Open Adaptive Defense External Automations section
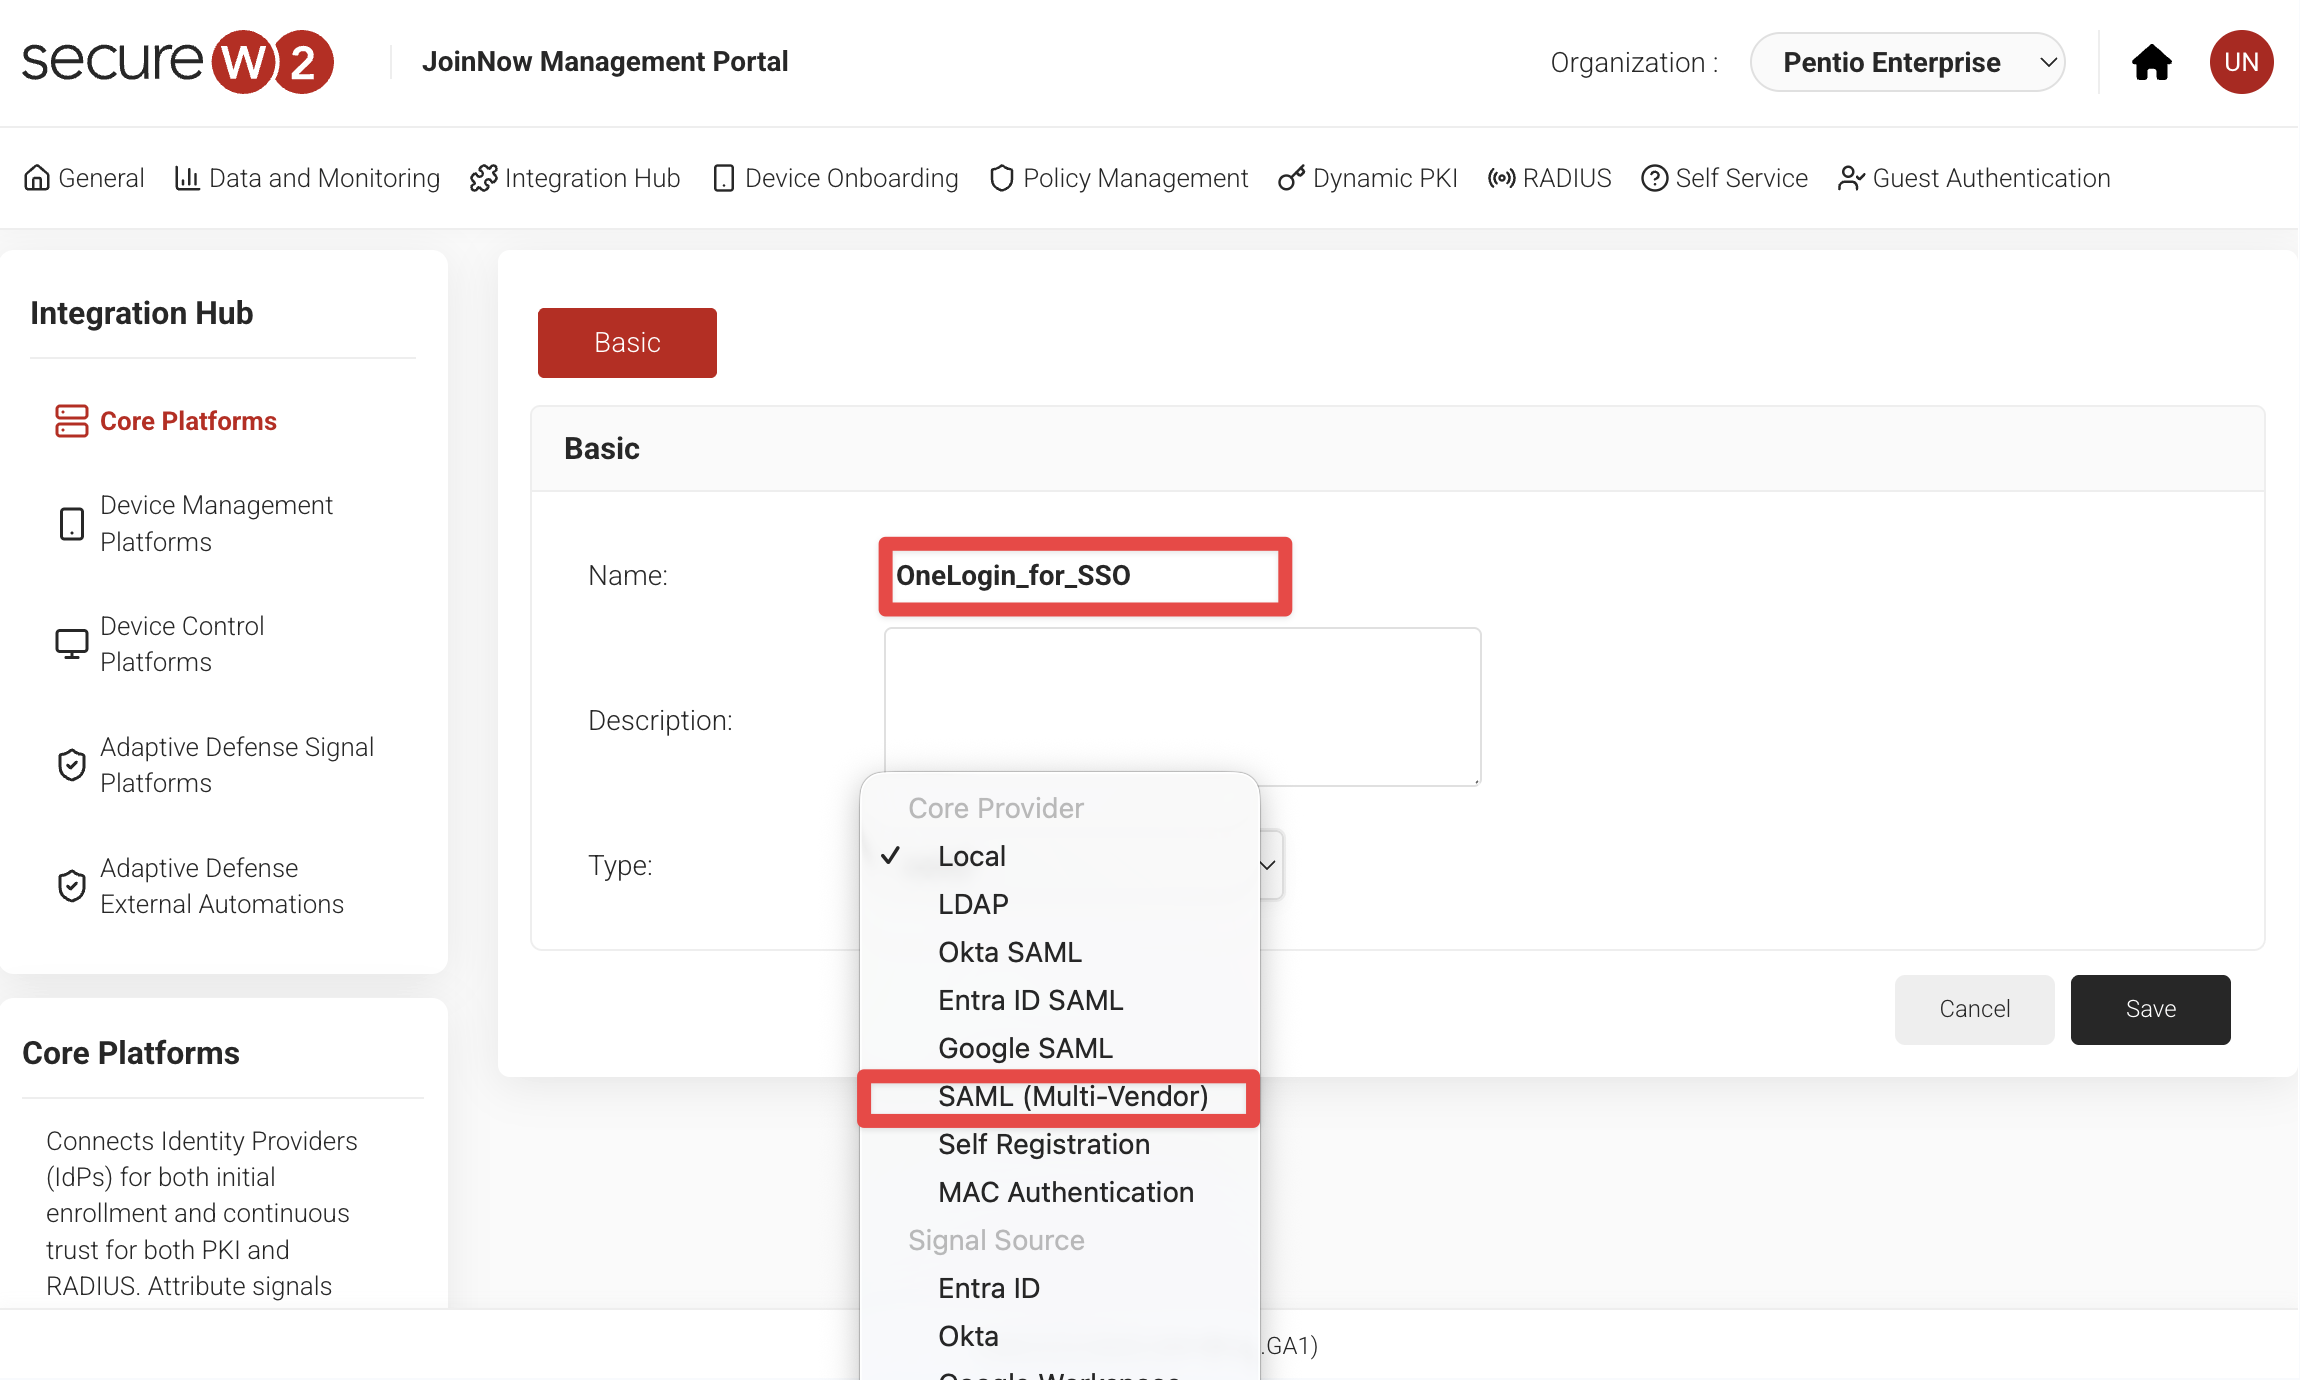 [200, 886]
